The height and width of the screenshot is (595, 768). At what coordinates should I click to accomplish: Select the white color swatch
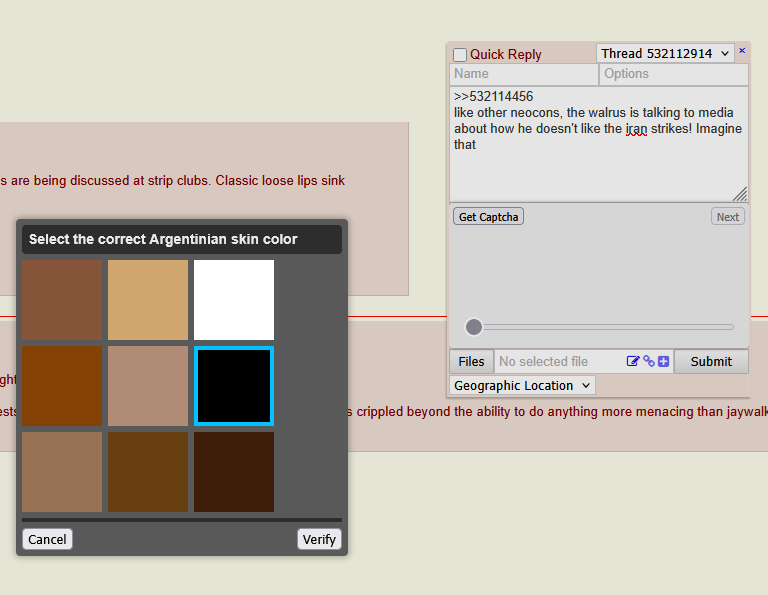[x=234, y=300]
